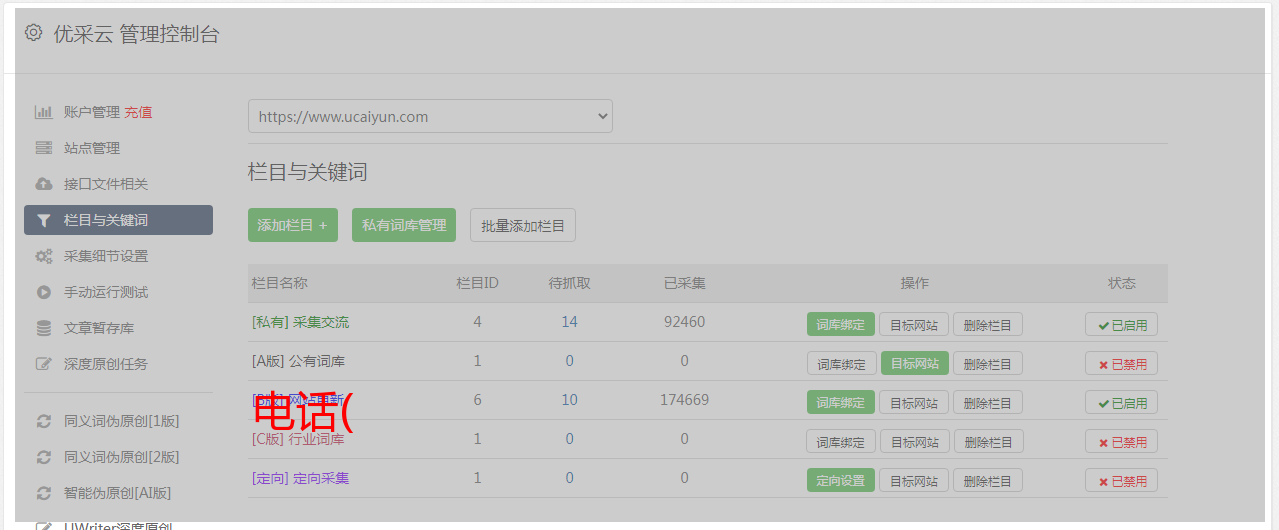The image size is (1279, 530).
Task: Click 词库绑定 in the 采集交流 row
Action: [841, 324]
